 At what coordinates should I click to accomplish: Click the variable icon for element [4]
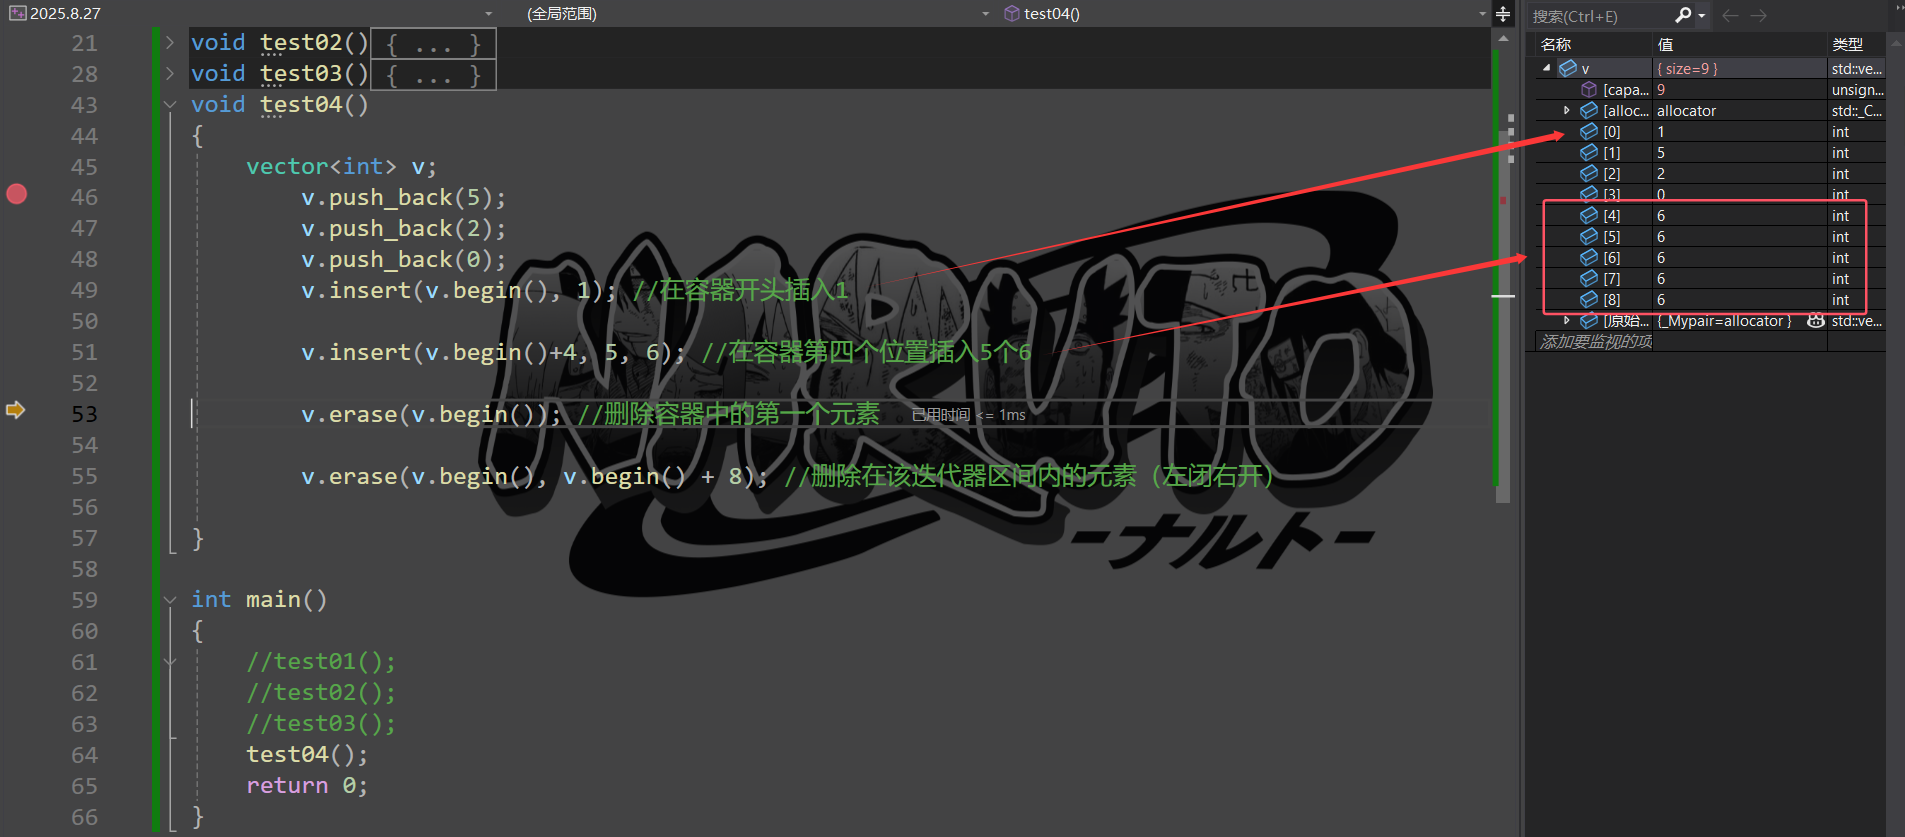click(1589, 215)
